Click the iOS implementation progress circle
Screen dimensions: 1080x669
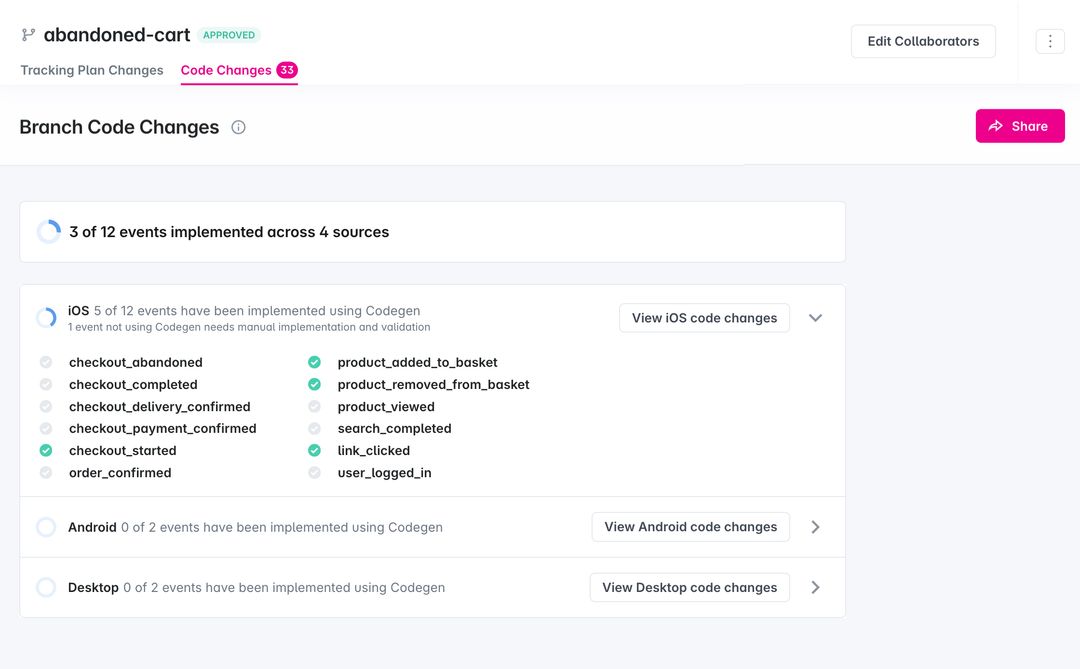pyautogui.click(x=46, y=317)
